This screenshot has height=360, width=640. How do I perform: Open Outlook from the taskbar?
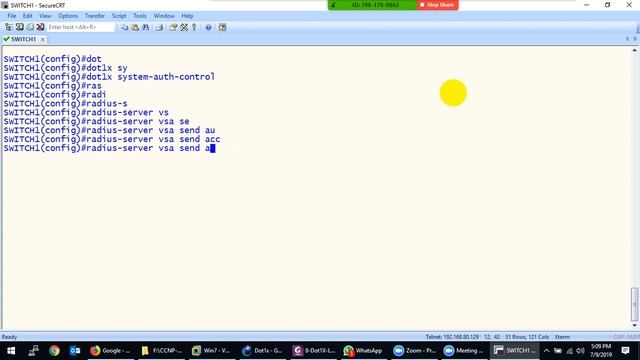pos(75,351)
